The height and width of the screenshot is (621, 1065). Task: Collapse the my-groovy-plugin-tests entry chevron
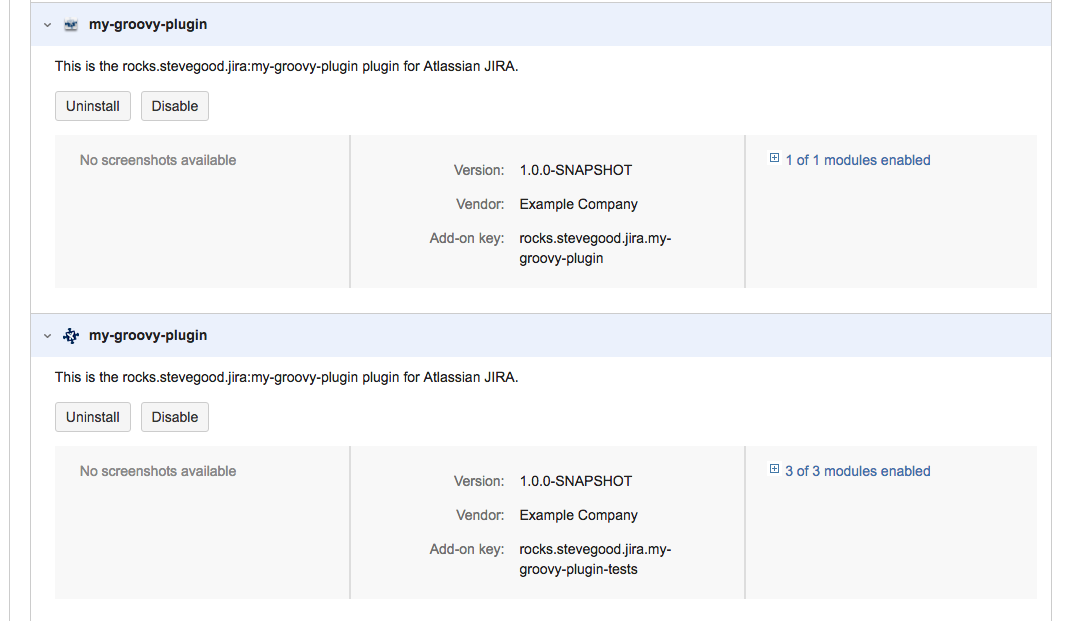click(x=48, y=336)
